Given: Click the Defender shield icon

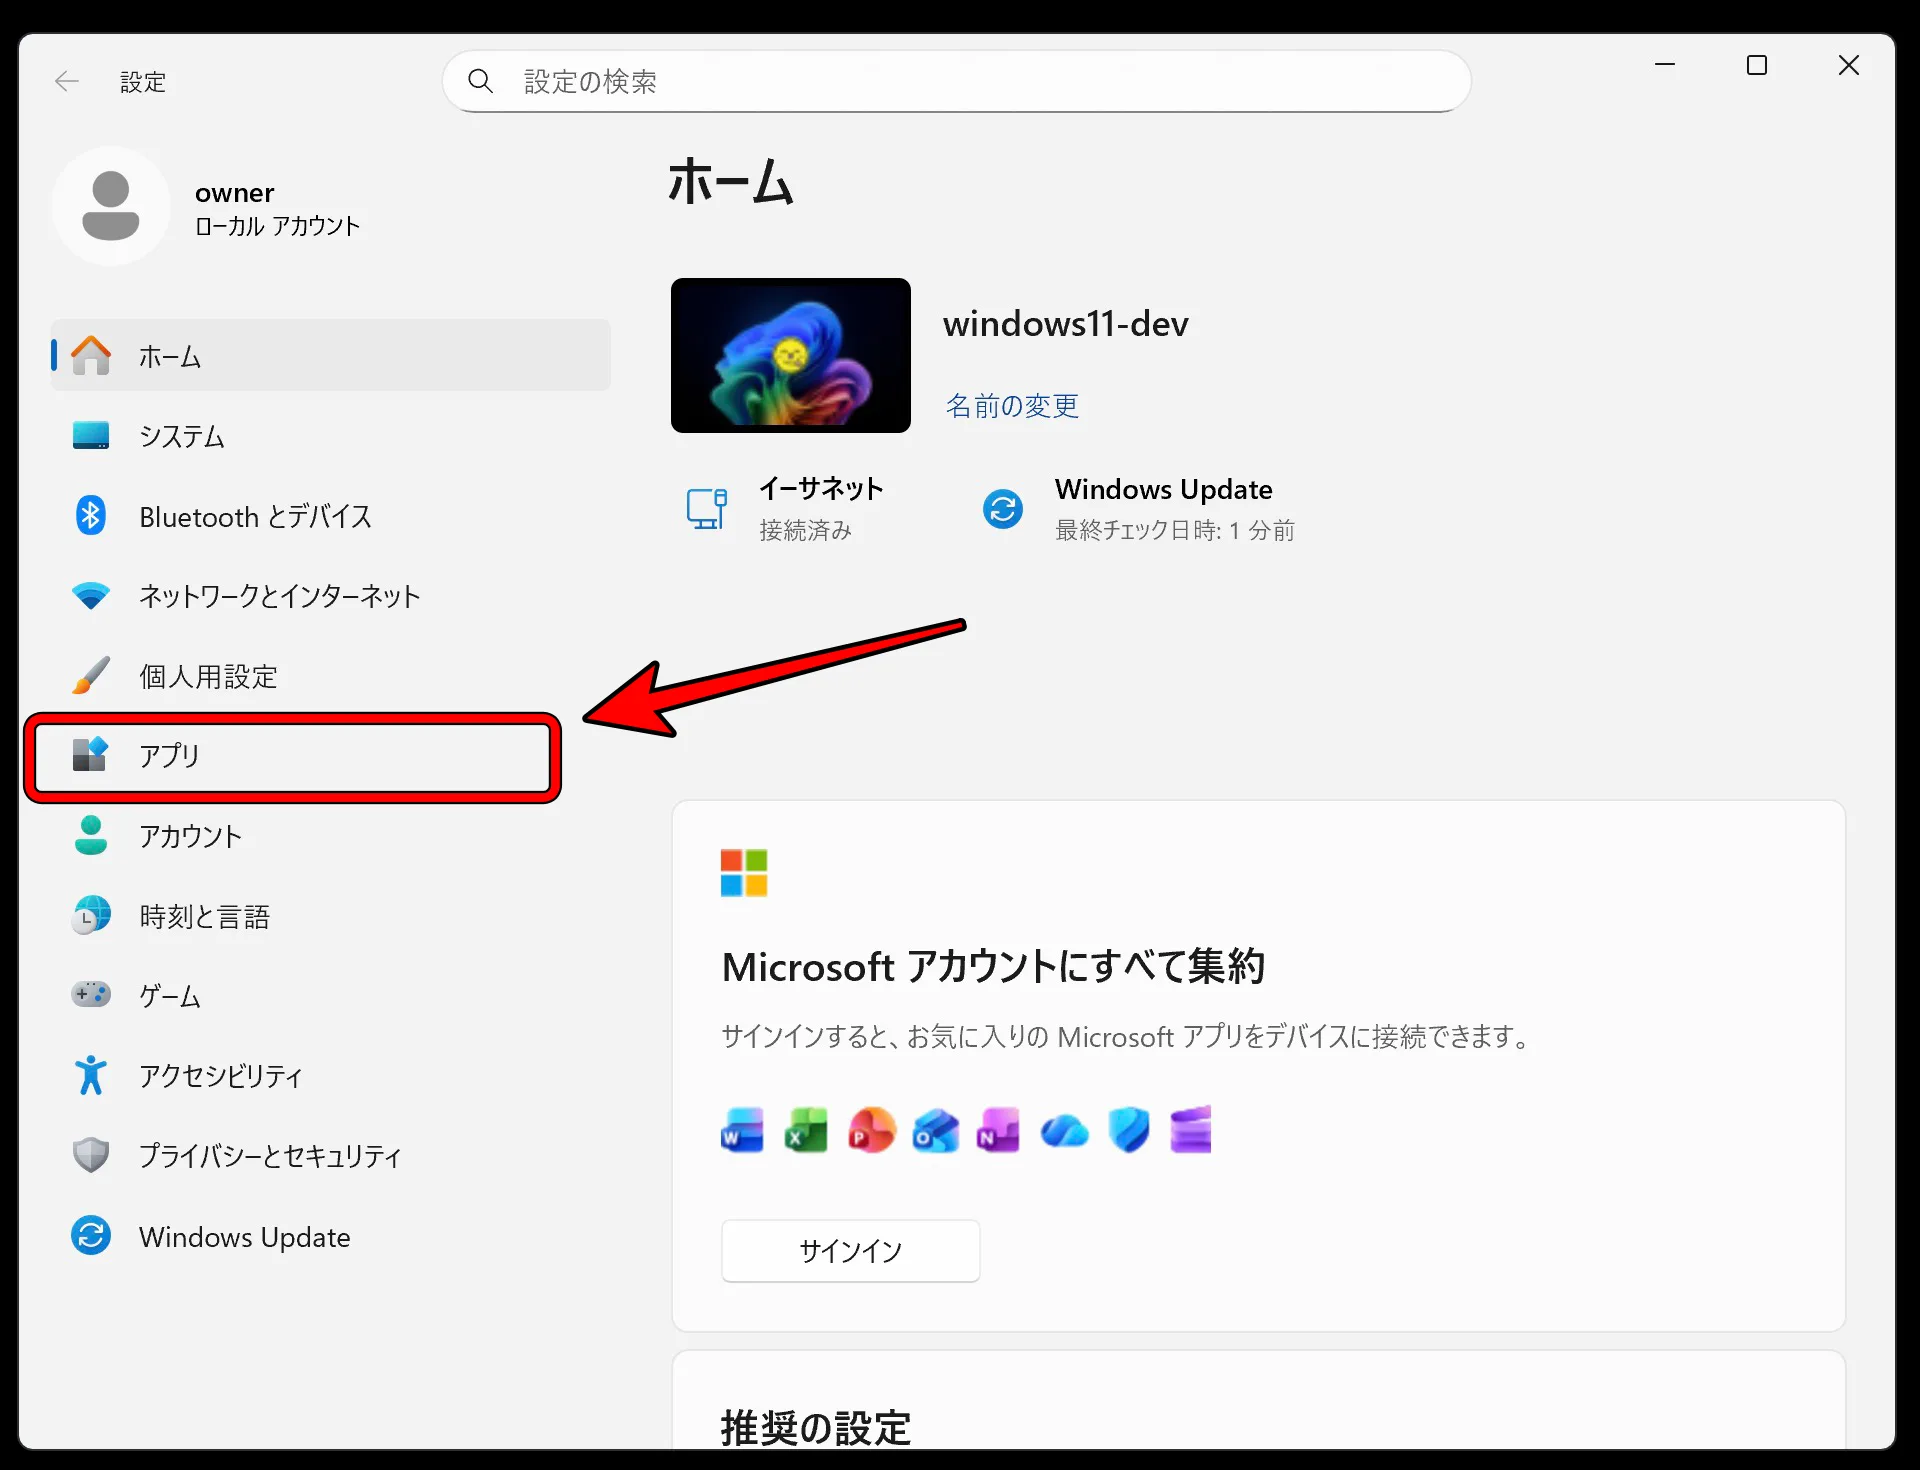Looking at the screenshot, I should click(x=1128, y=1130).
